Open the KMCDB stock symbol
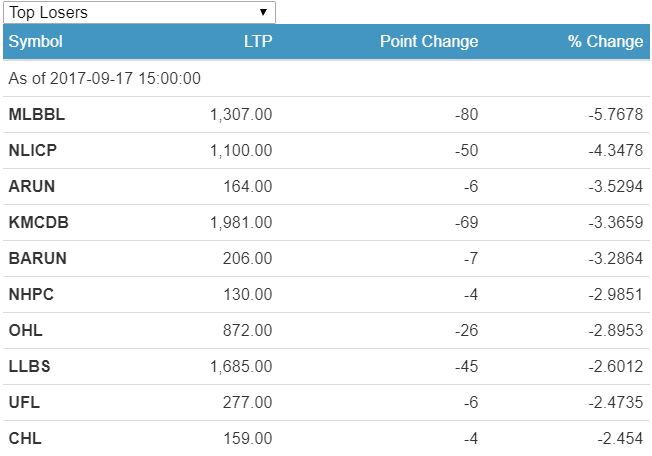Screen dimensions: 652x456 pyautogui.click(x=38, y=222)
